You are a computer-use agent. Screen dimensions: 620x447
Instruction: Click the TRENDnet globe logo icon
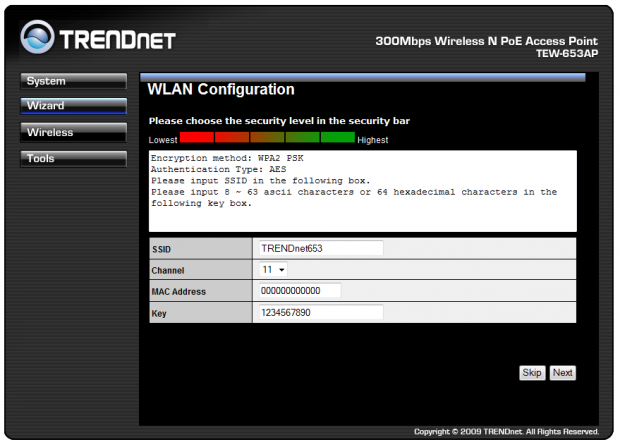37,37
